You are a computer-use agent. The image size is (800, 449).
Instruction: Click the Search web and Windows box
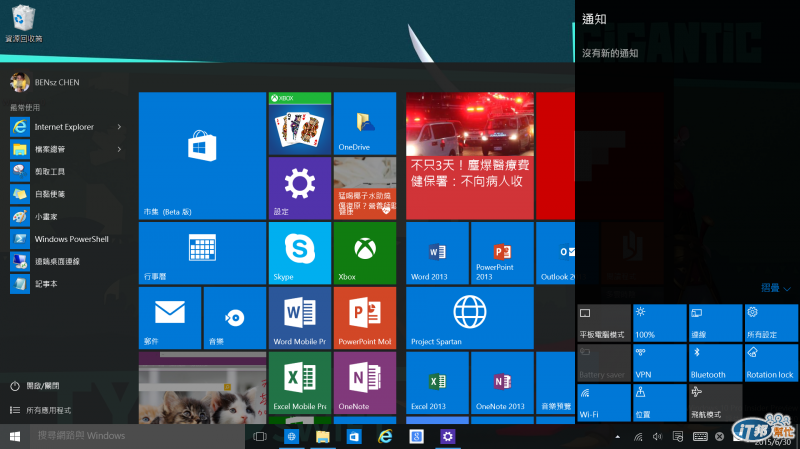click(138, 436)
